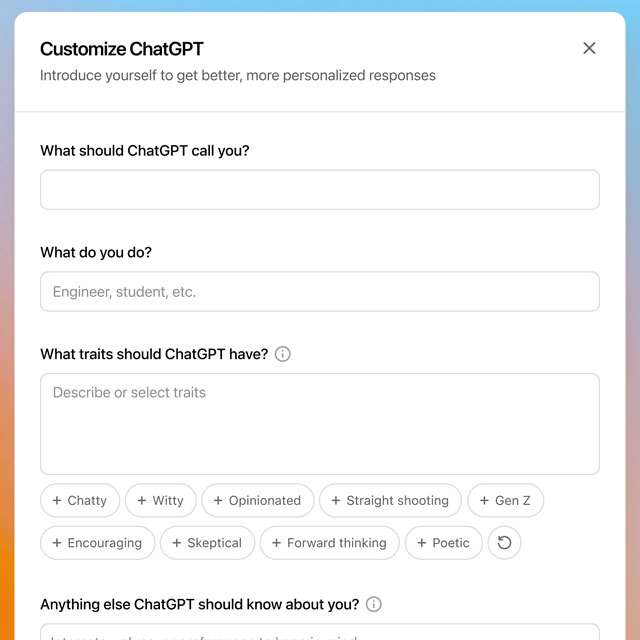
Task: Close the Customize ChatGPT dialog
Action: pos(589,48)
